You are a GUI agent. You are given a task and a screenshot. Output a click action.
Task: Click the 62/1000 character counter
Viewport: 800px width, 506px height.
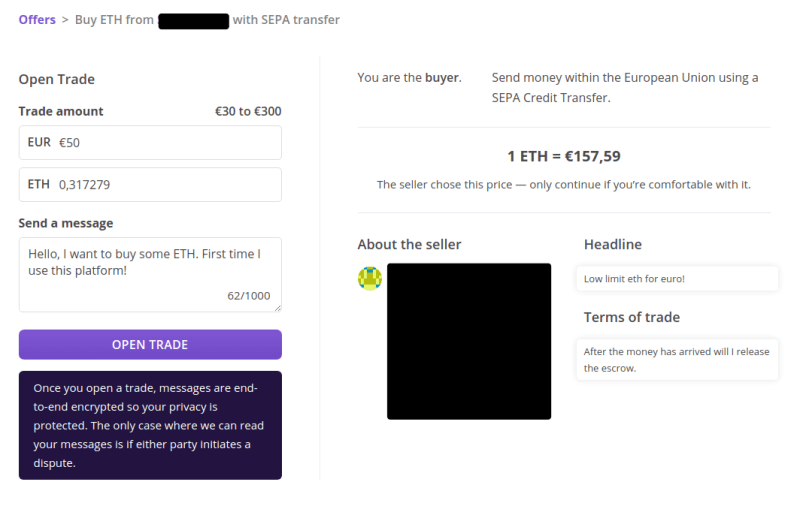[x=248, y=296]
